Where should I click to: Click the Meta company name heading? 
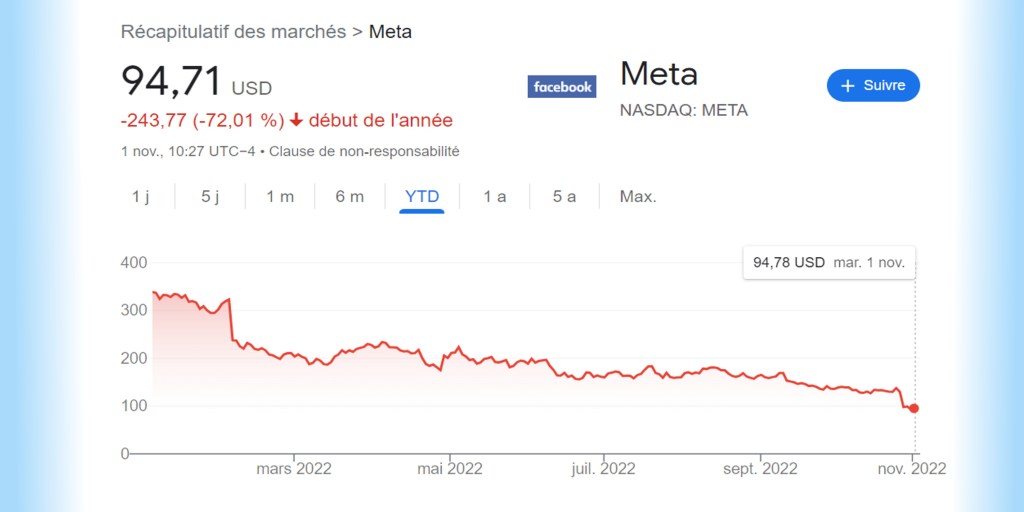click(x=659, y=74)
